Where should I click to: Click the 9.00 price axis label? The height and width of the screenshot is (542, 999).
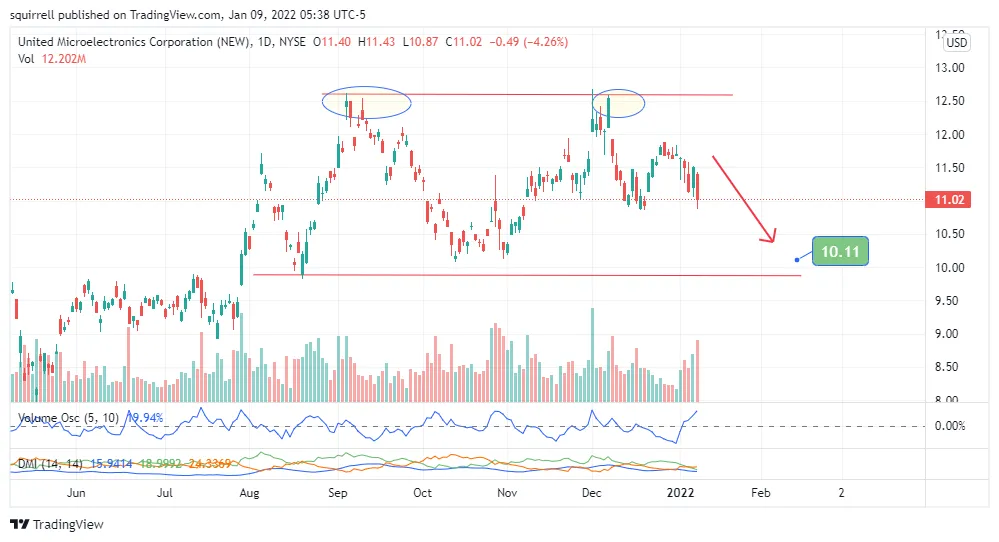949,334
